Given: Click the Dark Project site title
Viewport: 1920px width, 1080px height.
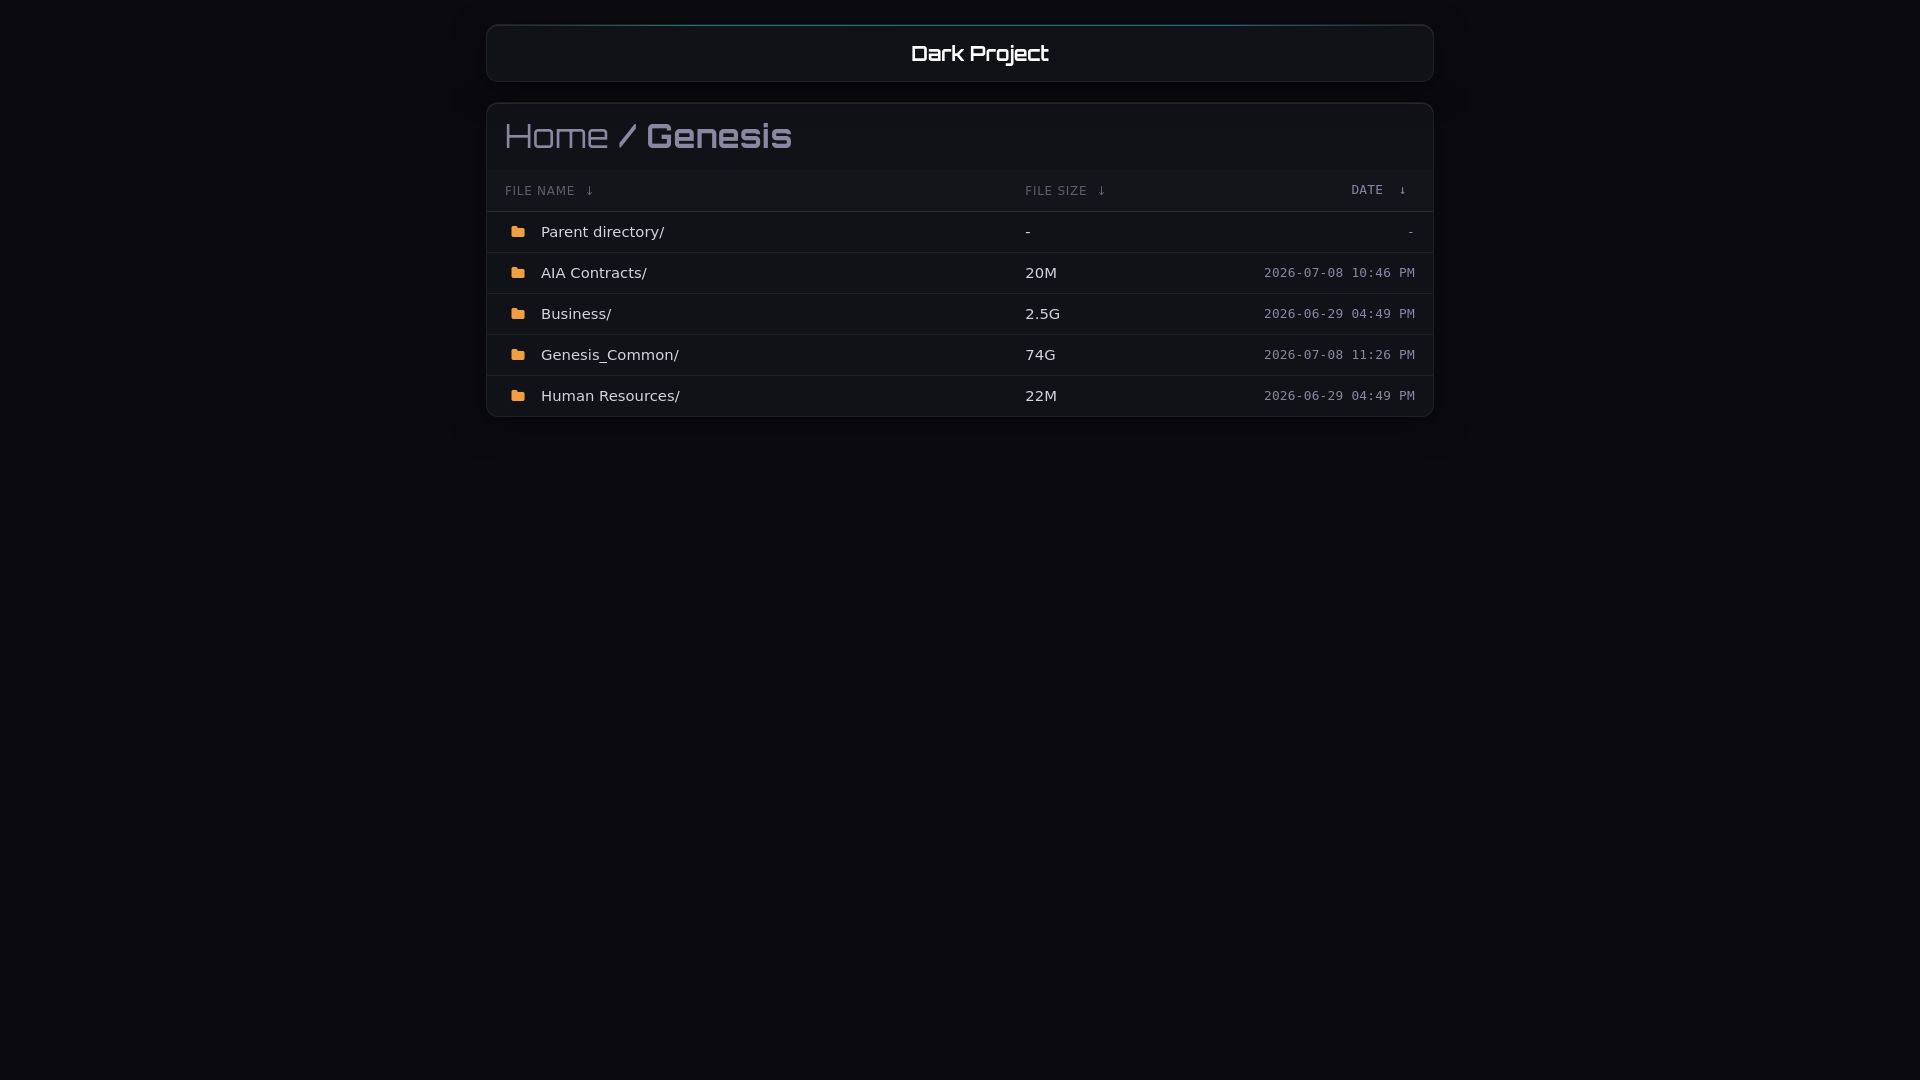Looking at the screenshot, I should (x=980, y=54).
